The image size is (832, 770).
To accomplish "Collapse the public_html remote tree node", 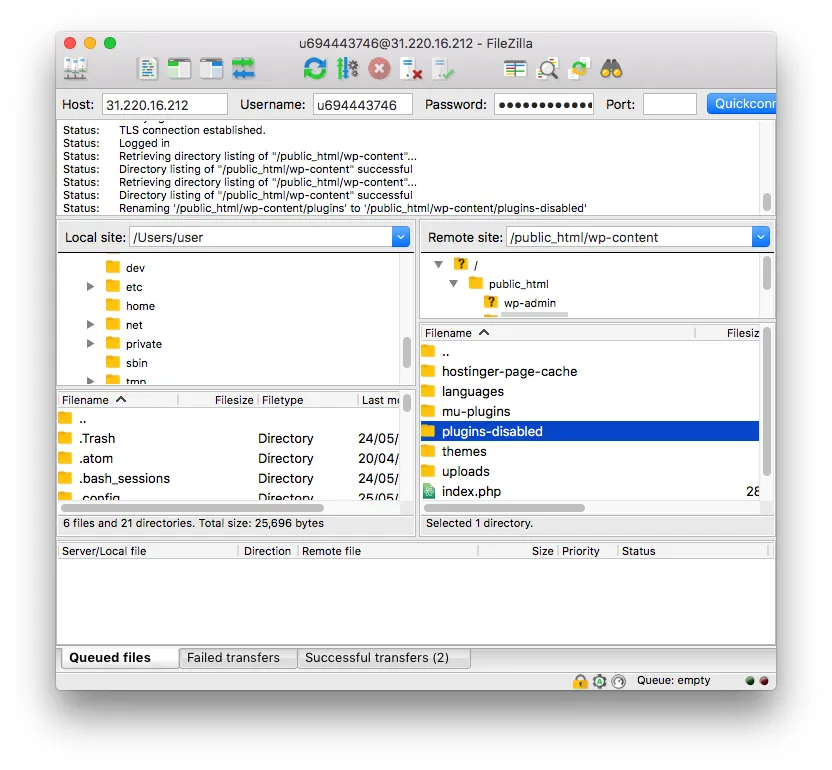I will (x=454, y=283).
